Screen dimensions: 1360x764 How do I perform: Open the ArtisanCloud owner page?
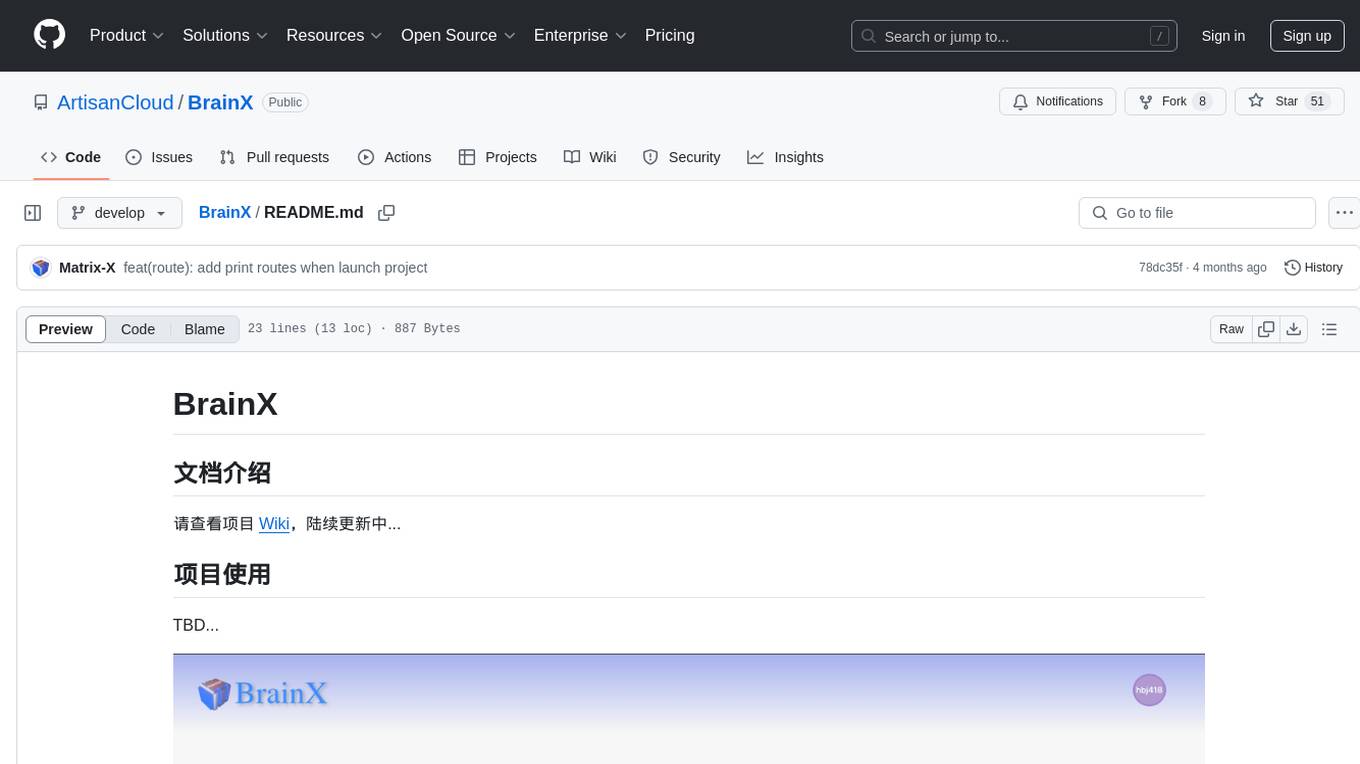point(115,102)
